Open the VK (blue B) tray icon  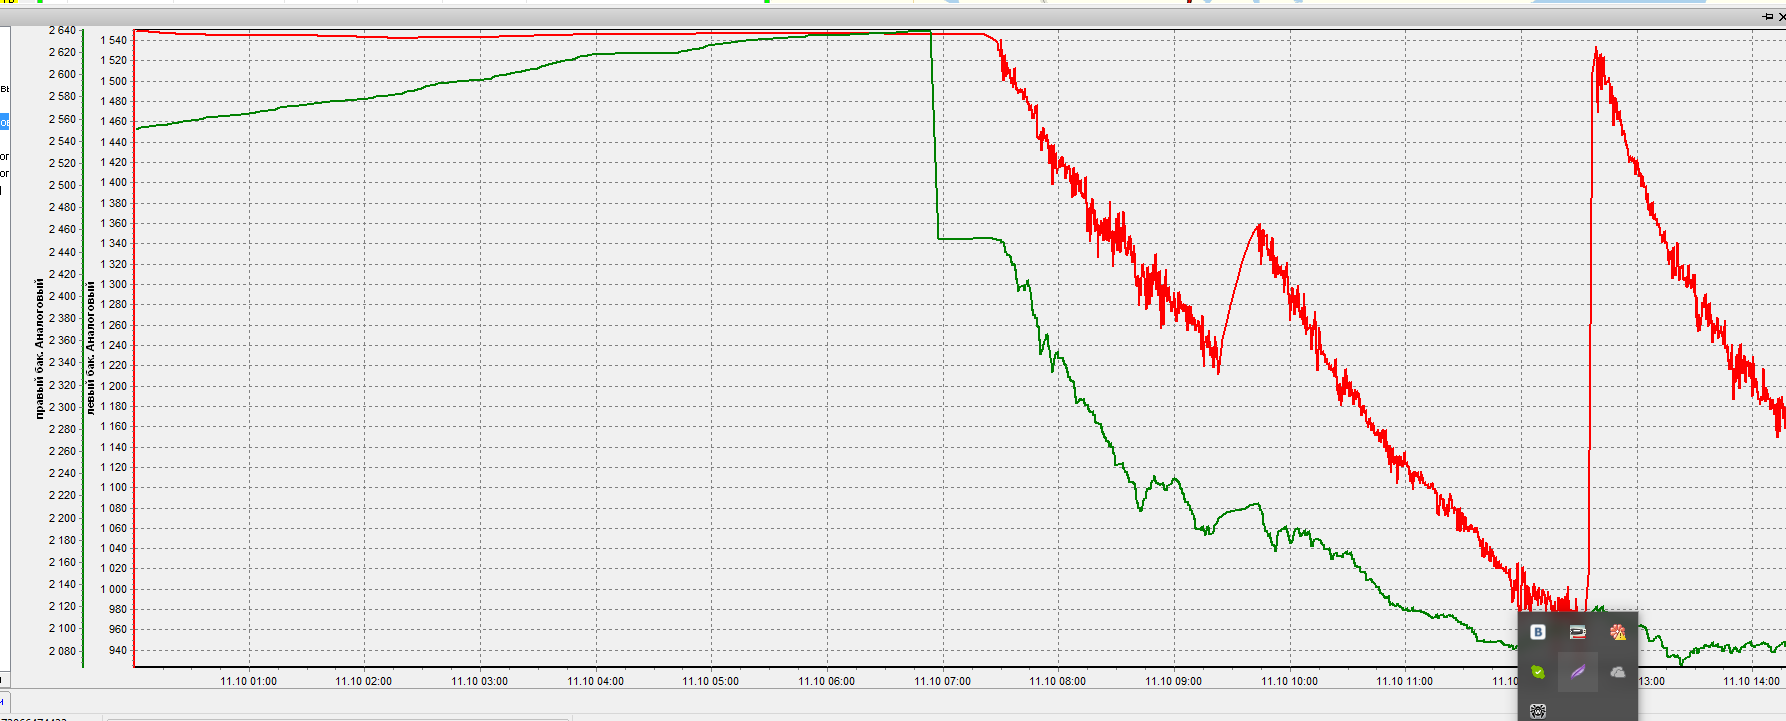click(x=1538, y=632)
